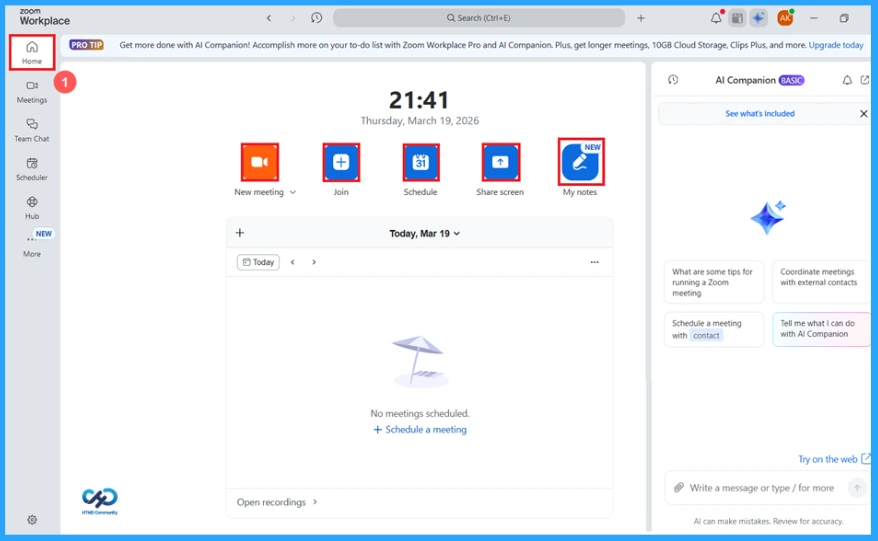
Task: Go to previous day in calendar
Action: coord(292,262)
